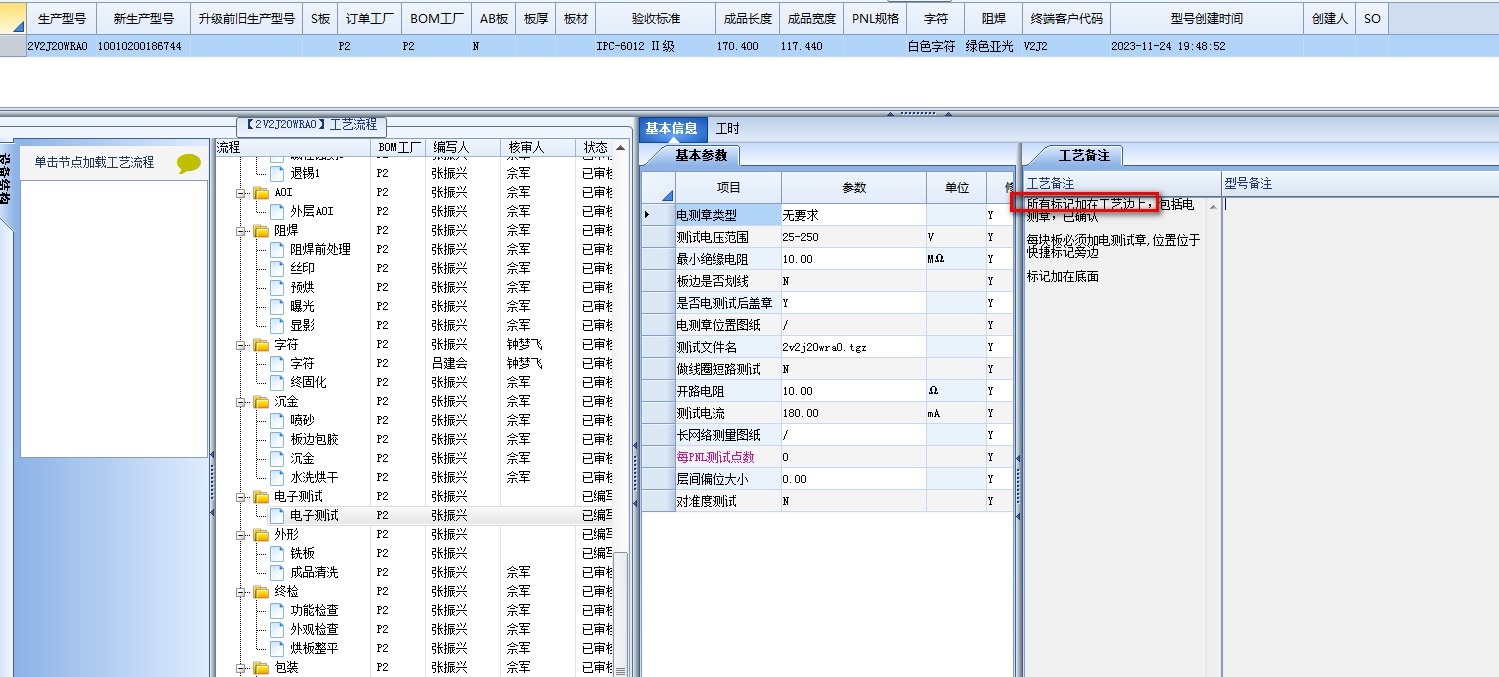Click the 包装 folder icon

[262, 668]
